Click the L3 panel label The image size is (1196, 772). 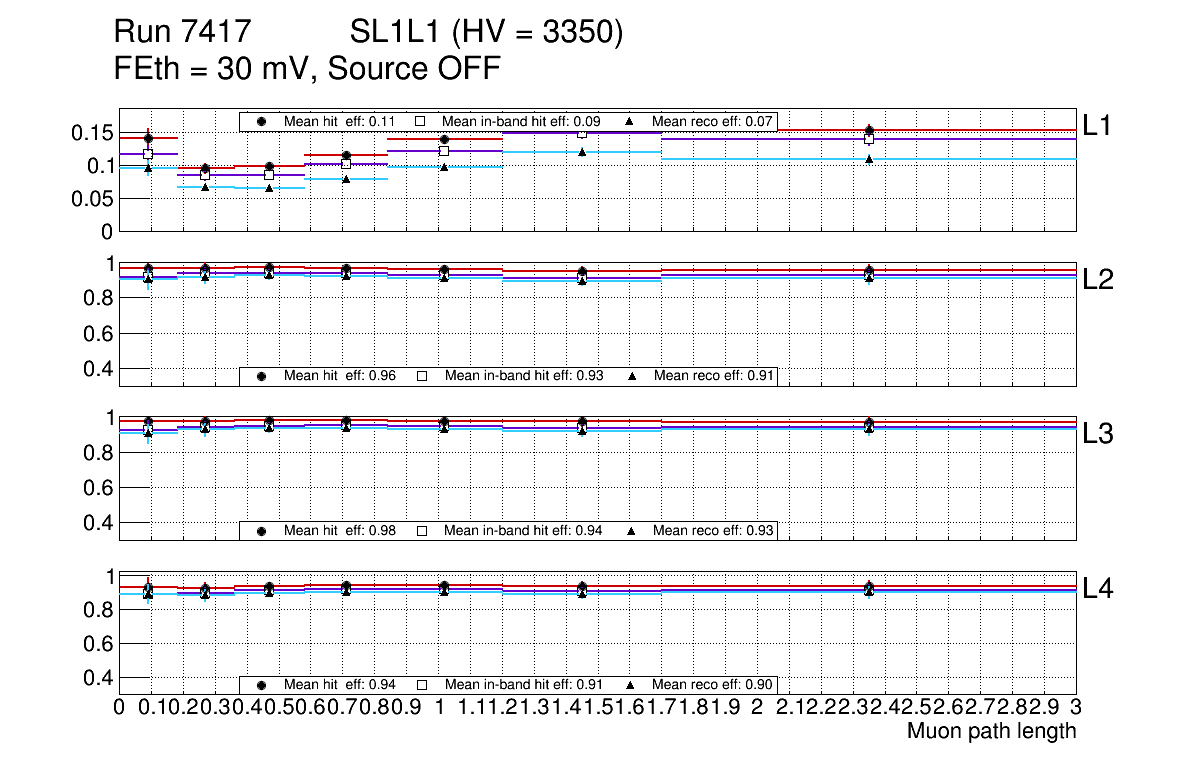coord(1098,434)
